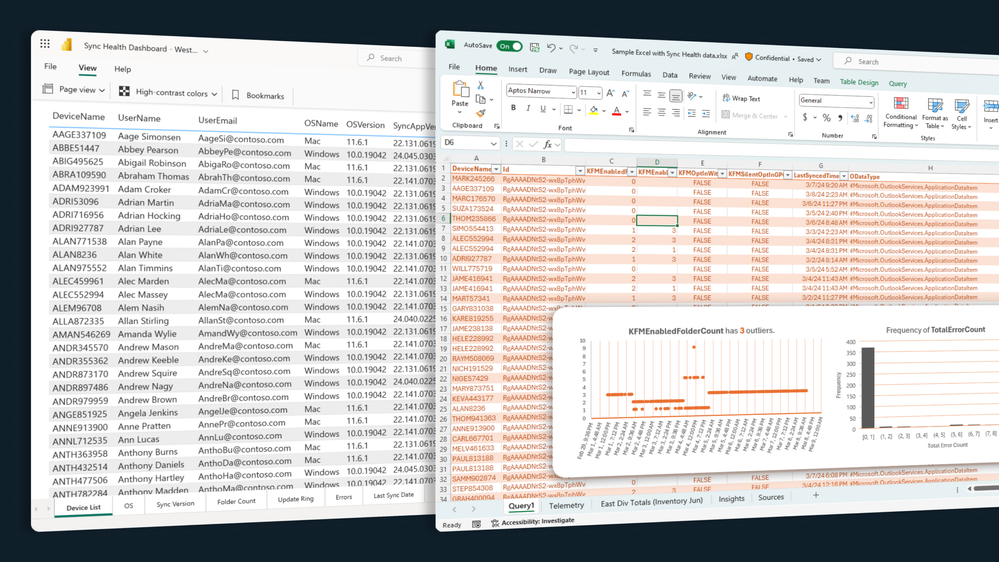Image resolution: width=999 pixels, height=562 pixels.
Task: Add a new sheet with plus button
Action: 816,495
